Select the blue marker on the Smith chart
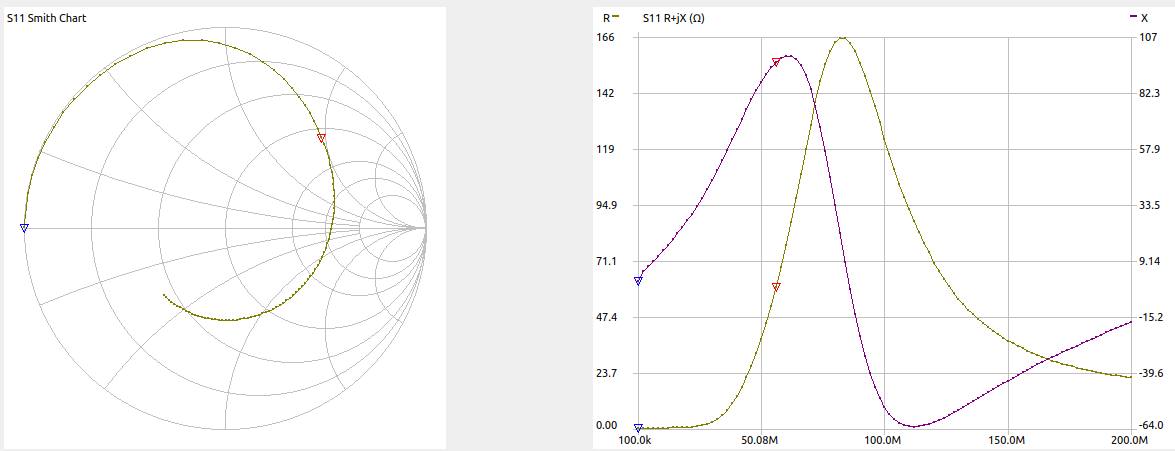The height and width of the screenshot is (451, 1175). click(x=25, y=228)
